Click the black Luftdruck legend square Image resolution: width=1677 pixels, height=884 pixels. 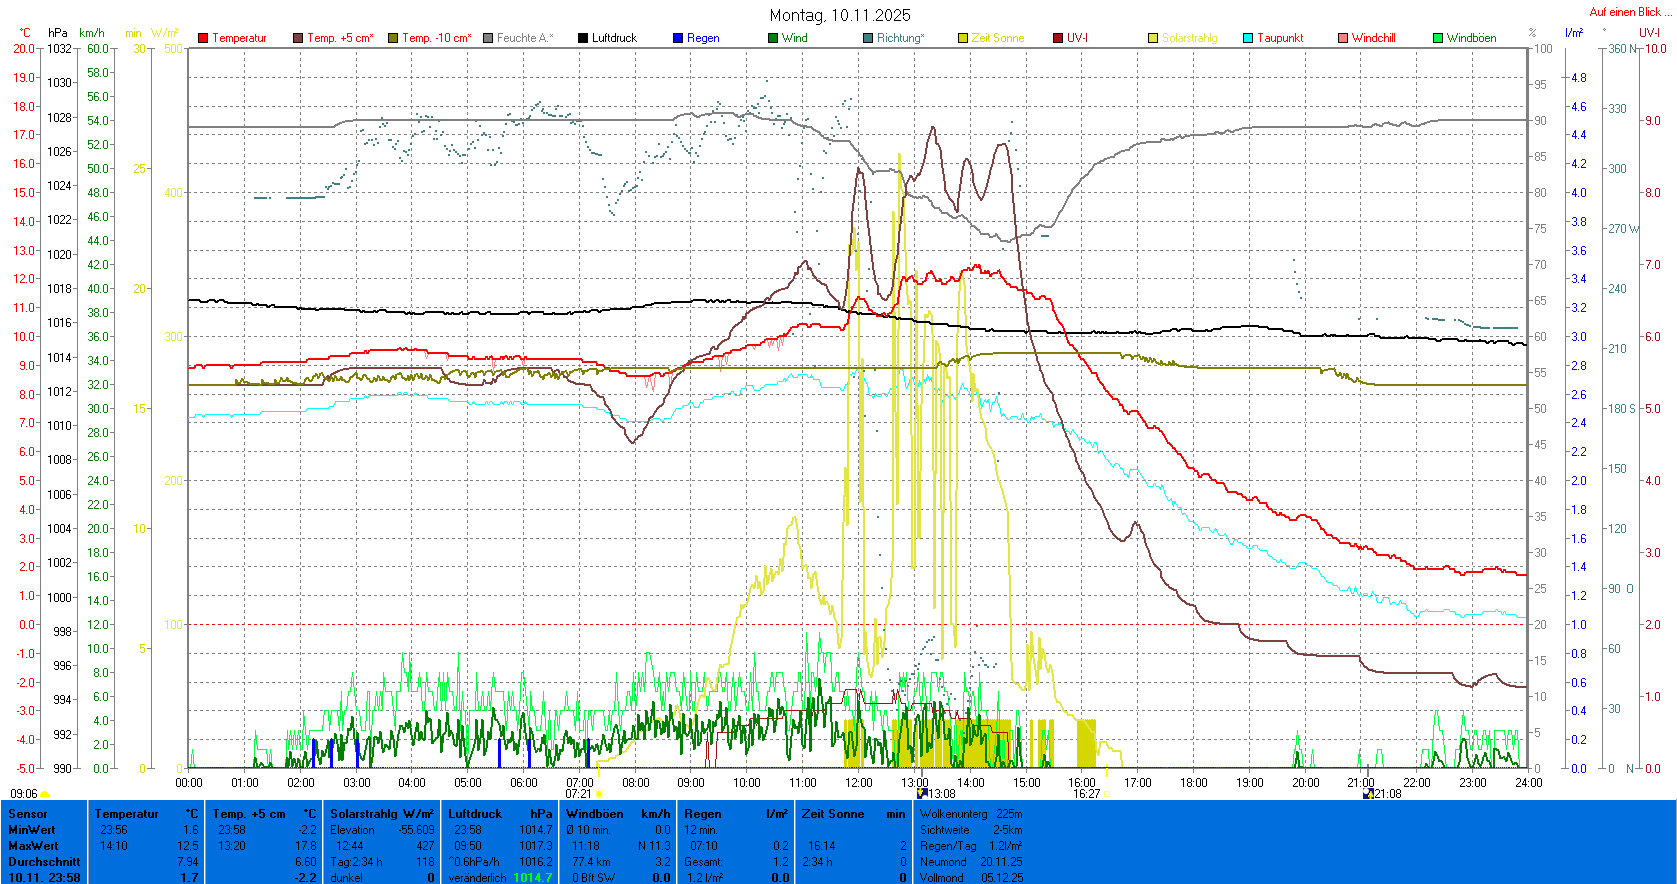tap(583, 38)
